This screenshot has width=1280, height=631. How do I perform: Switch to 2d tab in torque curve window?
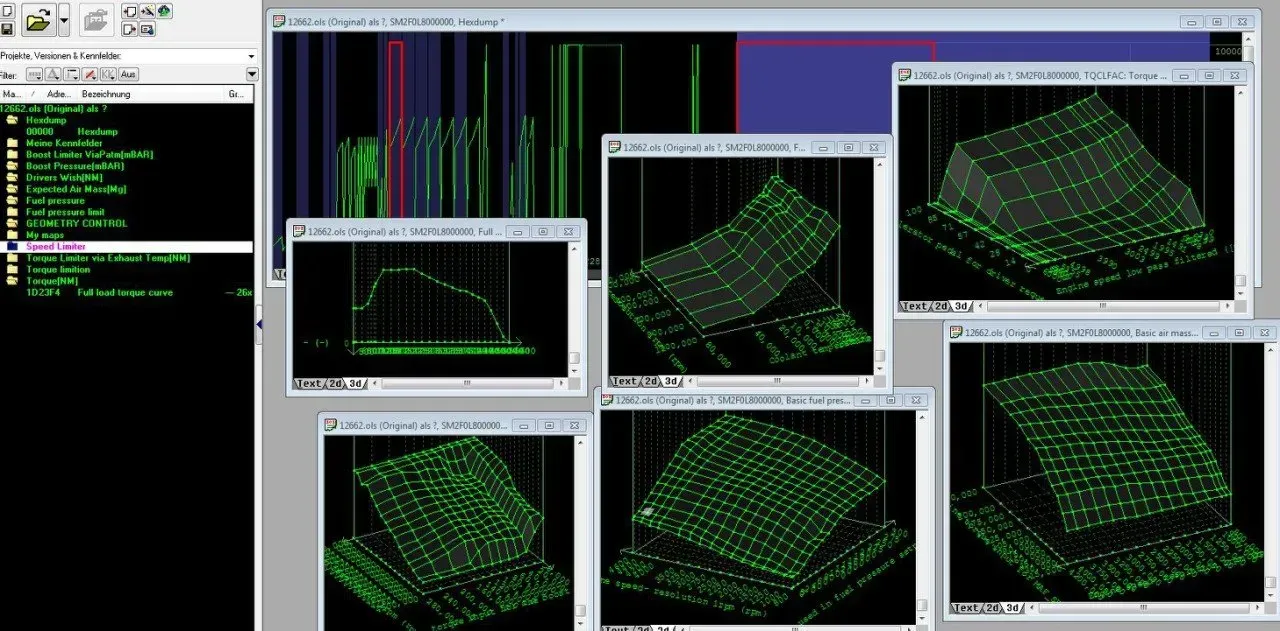(336, 383)
